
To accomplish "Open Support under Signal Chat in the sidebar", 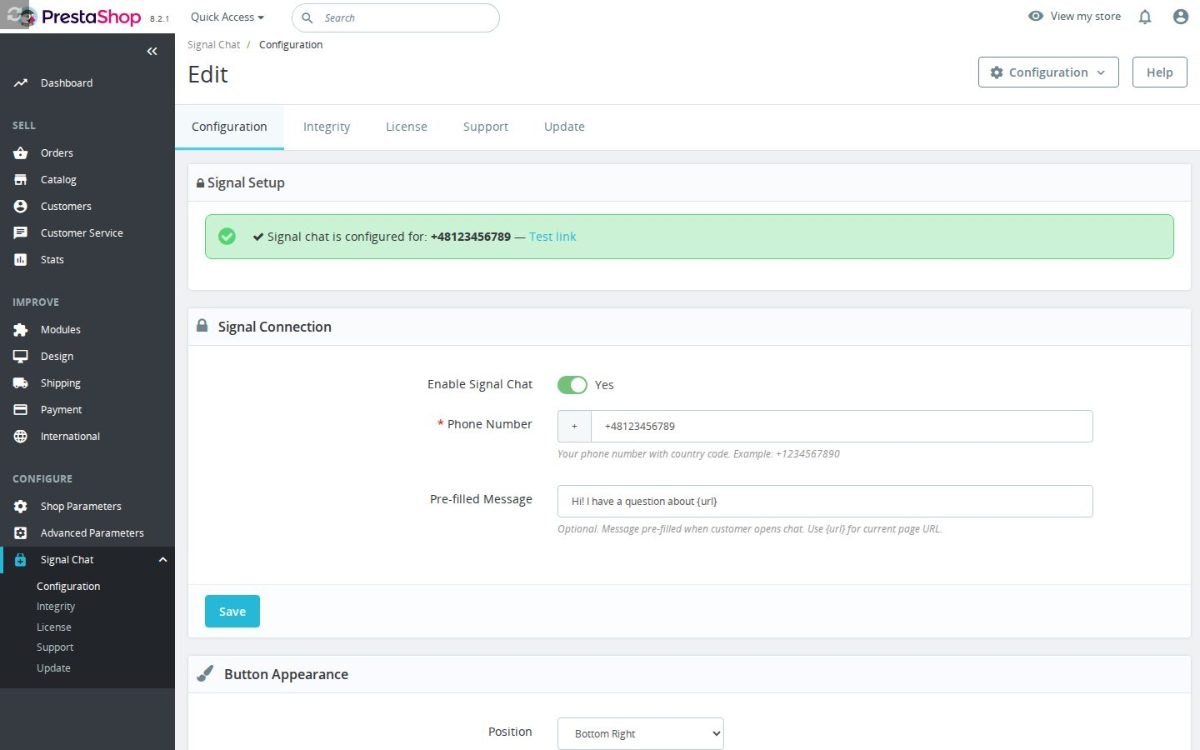I will pos(55,648).
